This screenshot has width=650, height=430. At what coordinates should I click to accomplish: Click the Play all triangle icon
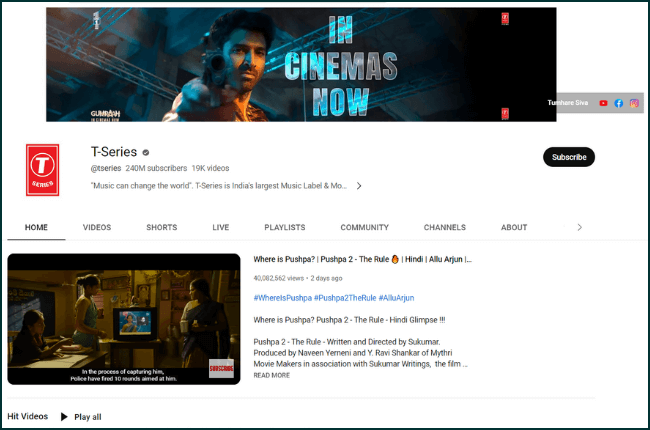(x=64, y=416)
